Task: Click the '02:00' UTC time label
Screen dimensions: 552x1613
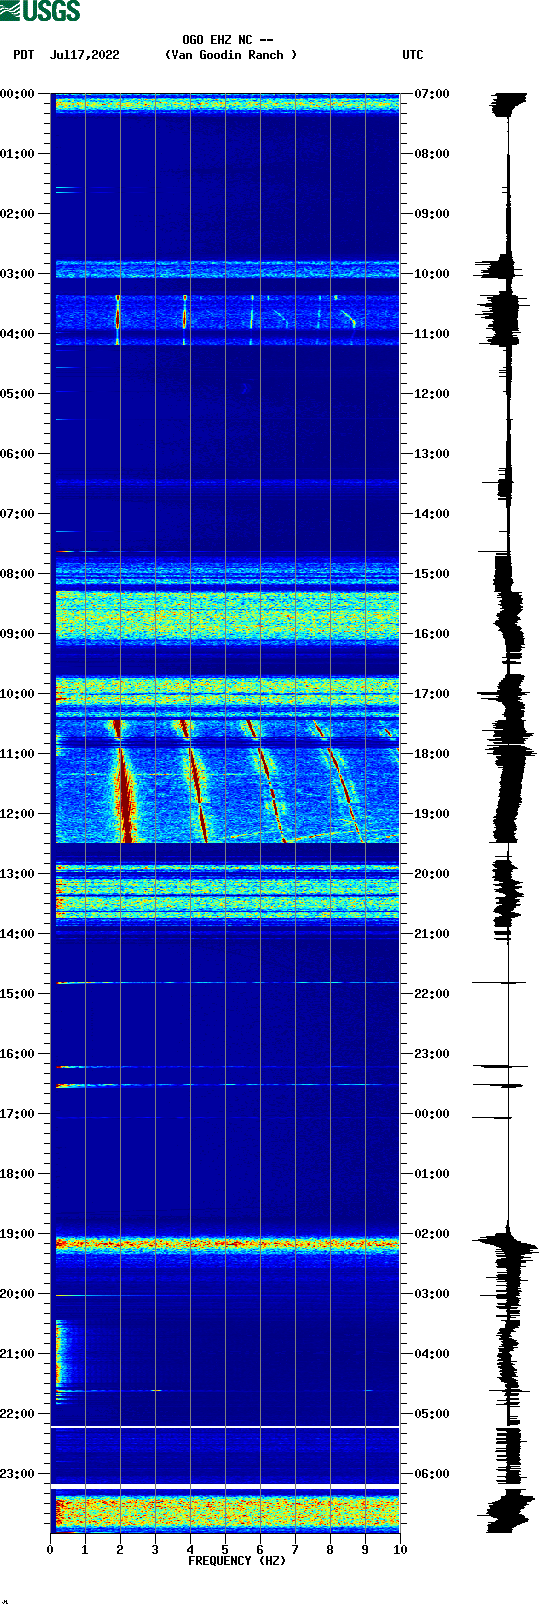Action: (x=432, y=1234)
